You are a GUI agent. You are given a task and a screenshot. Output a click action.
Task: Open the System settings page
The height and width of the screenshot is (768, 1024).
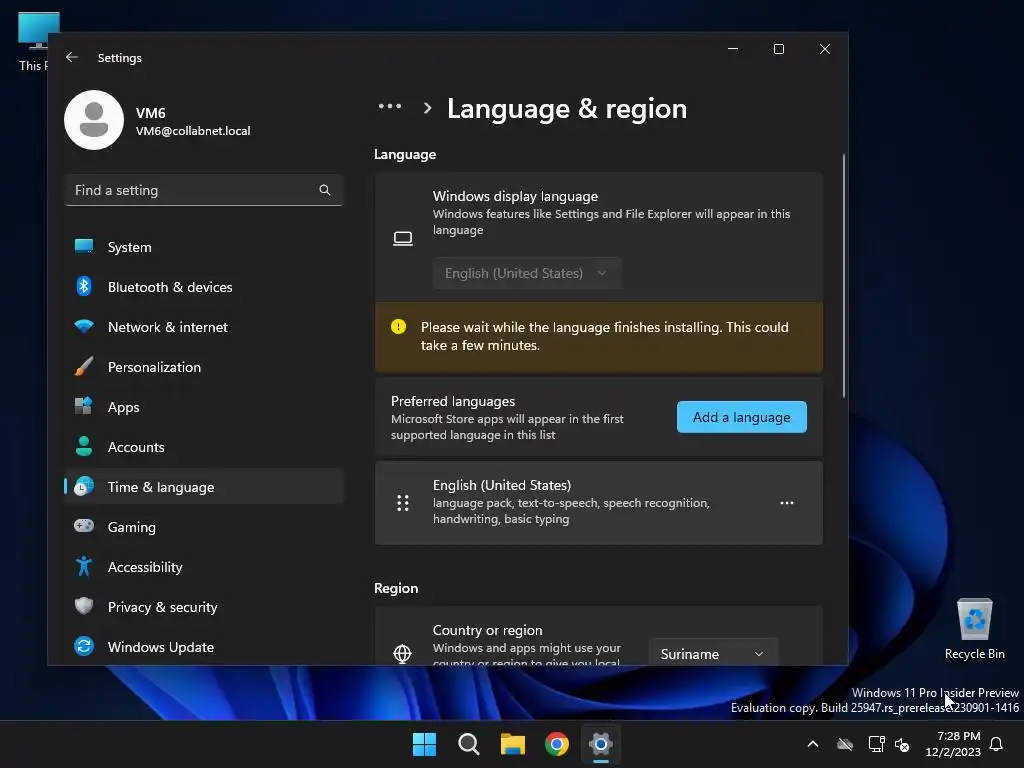point(204,247)
